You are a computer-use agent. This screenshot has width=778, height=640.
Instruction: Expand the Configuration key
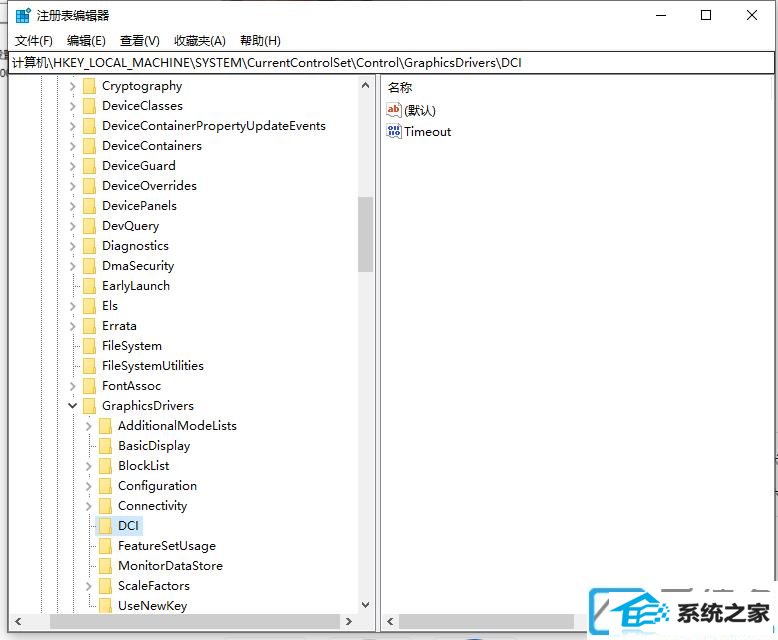coord(88,486)
